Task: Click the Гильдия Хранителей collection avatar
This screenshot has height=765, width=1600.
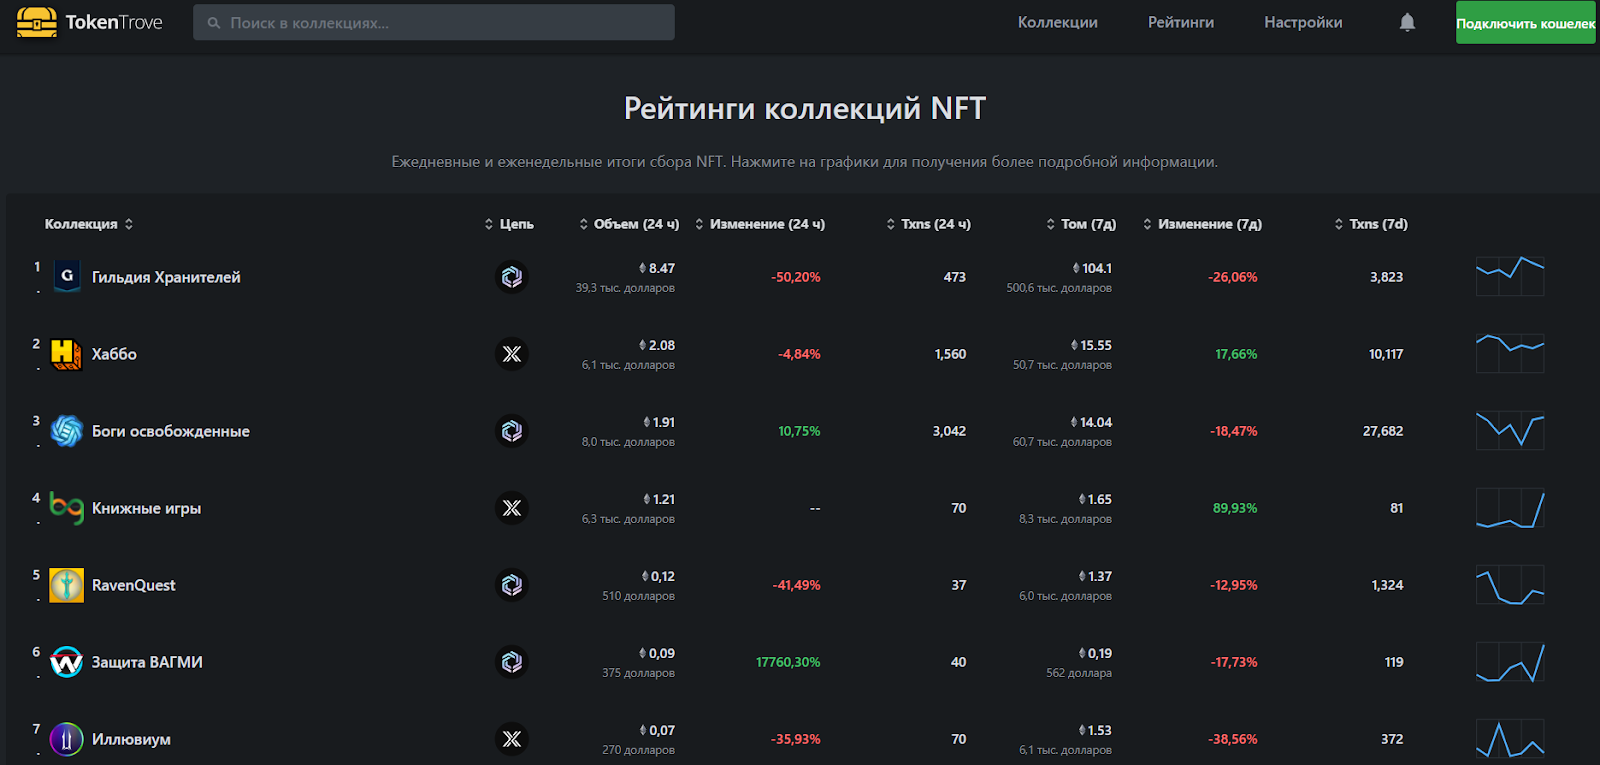Action: pyautogui.click(x=67, y=277)
